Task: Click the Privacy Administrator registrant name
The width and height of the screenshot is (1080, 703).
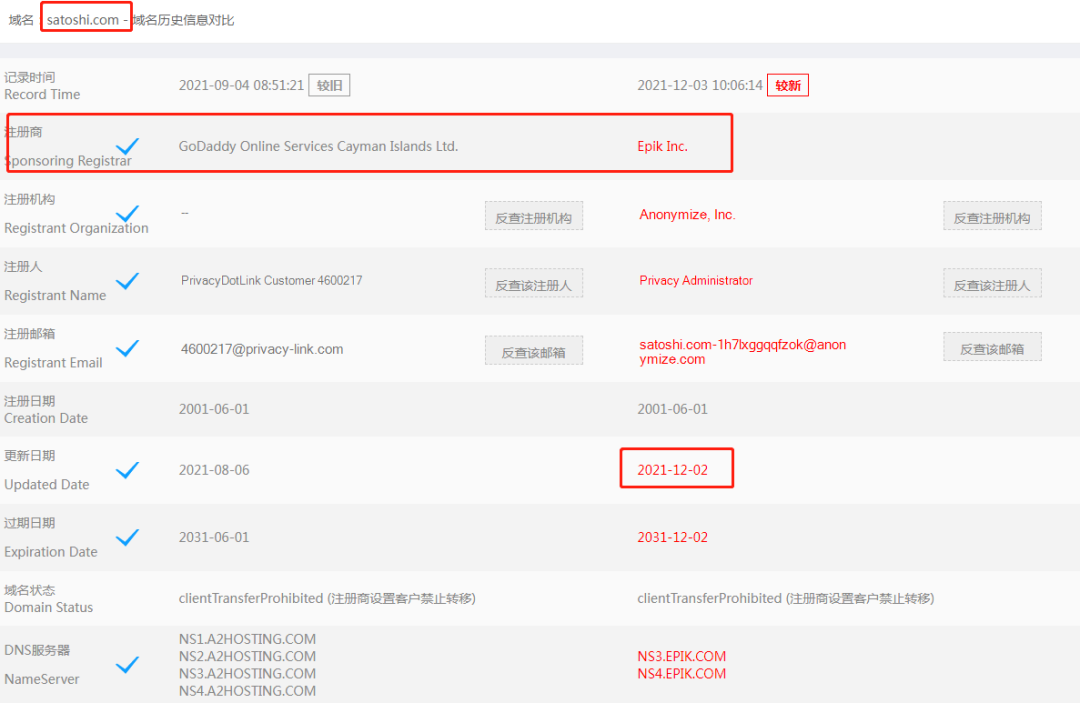Action: coord(696,280)
